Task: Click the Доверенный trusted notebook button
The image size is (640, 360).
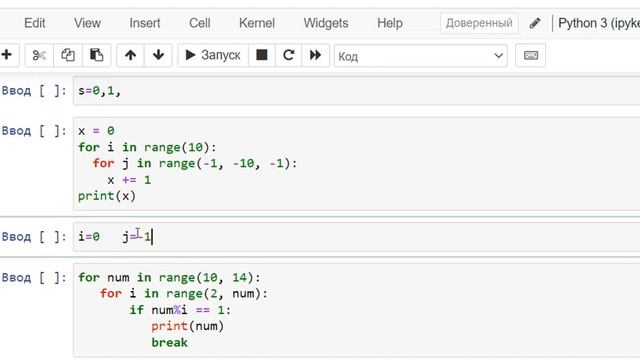Action: pos(479,23)
